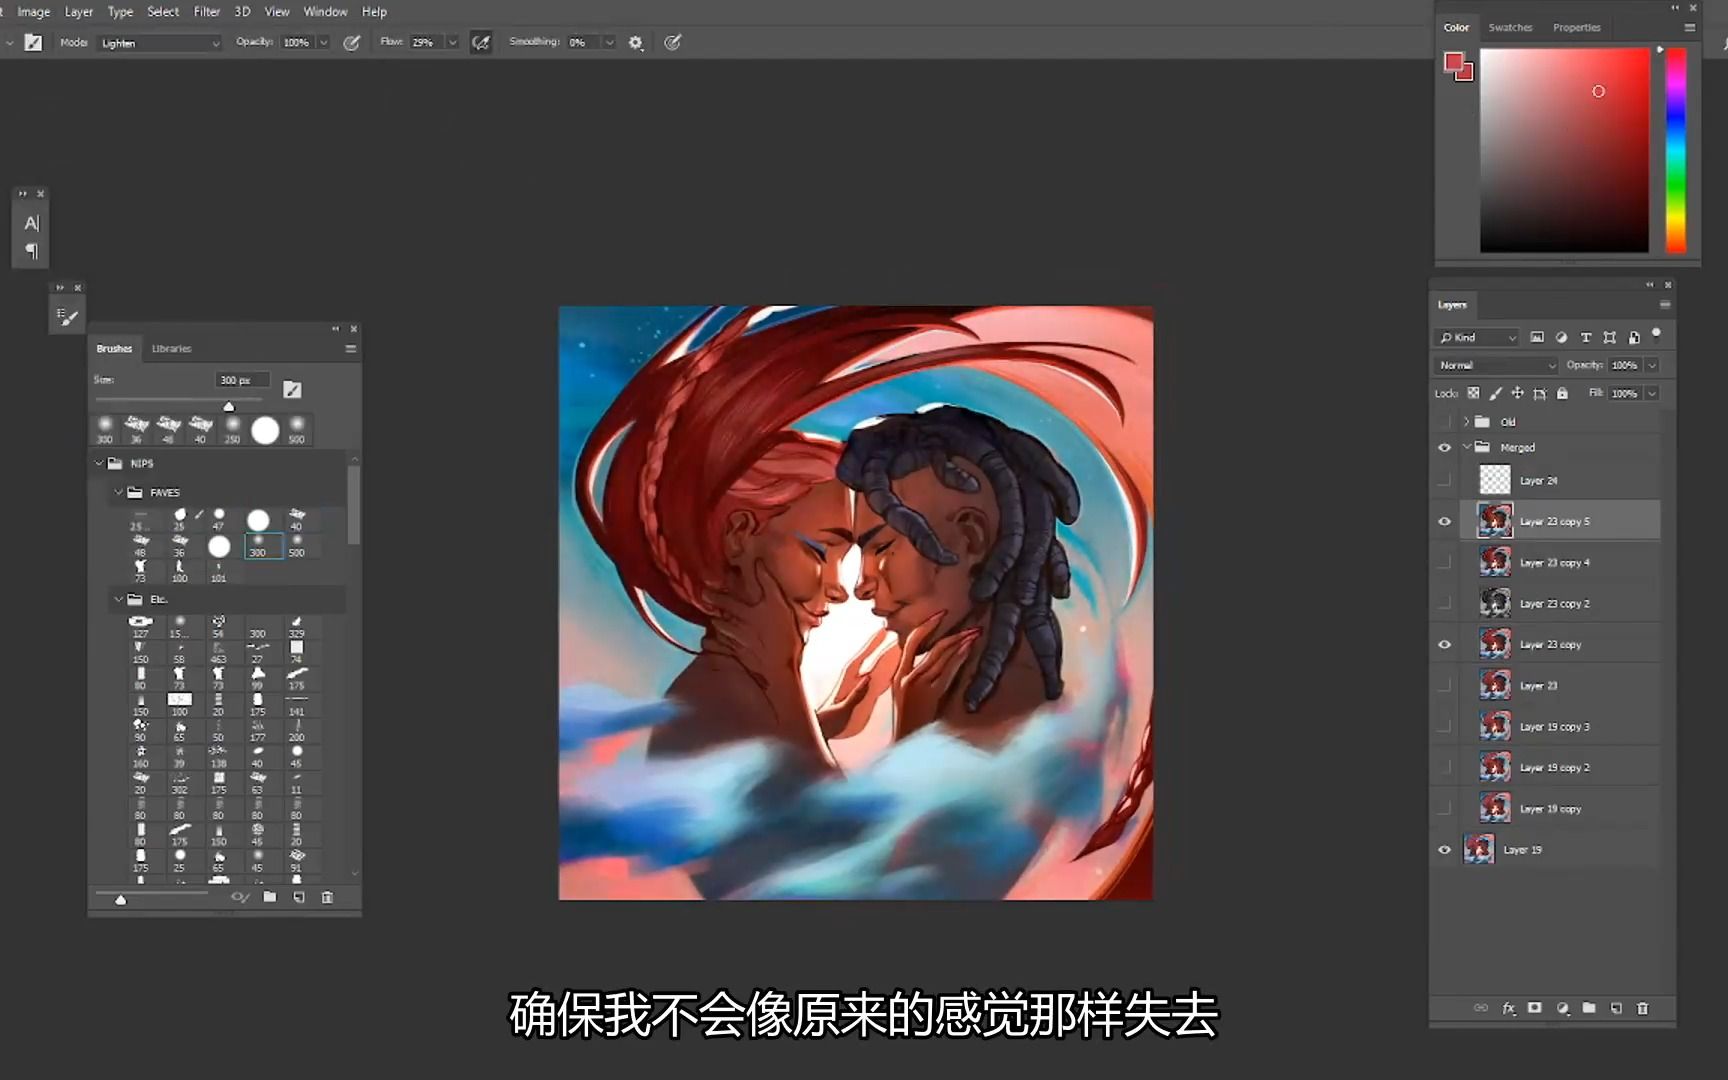Viewport: 1728px width, 1080px height.
Task: Enable airbrush-style build-up effects
Action: [x=481, y=42]
